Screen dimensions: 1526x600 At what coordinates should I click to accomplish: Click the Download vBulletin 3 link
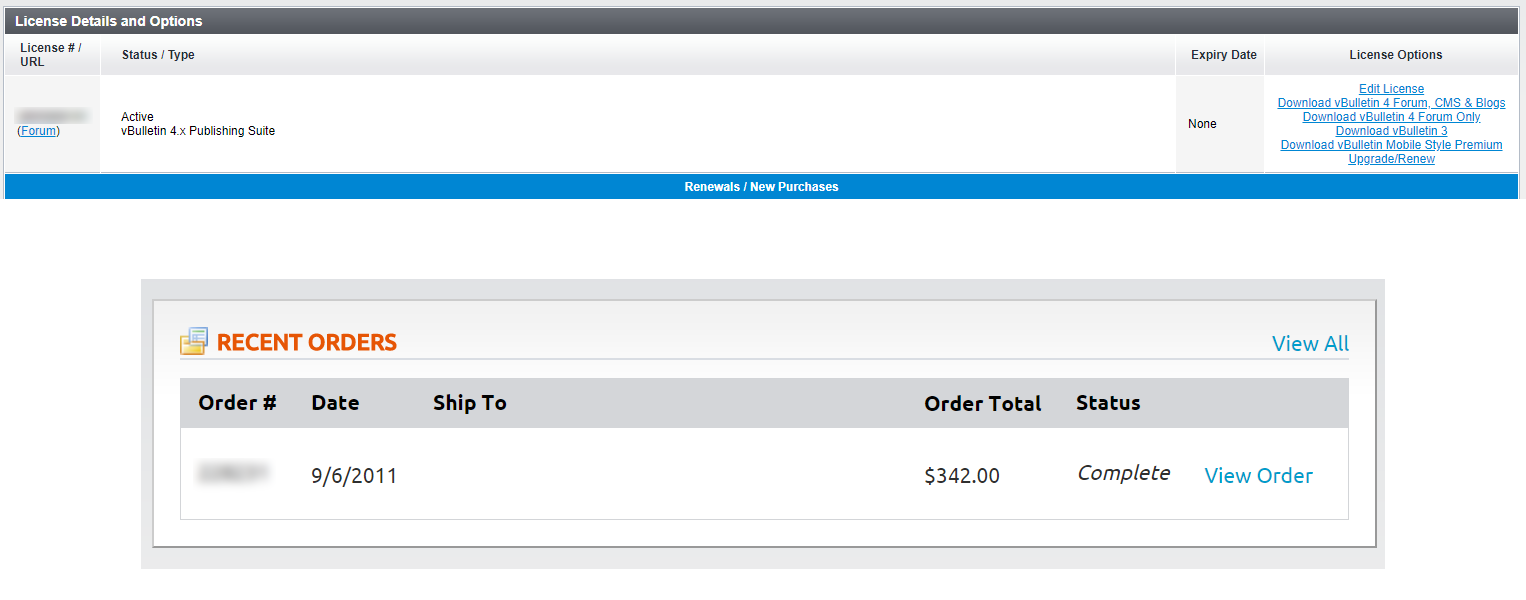[x=1391, y=131]
